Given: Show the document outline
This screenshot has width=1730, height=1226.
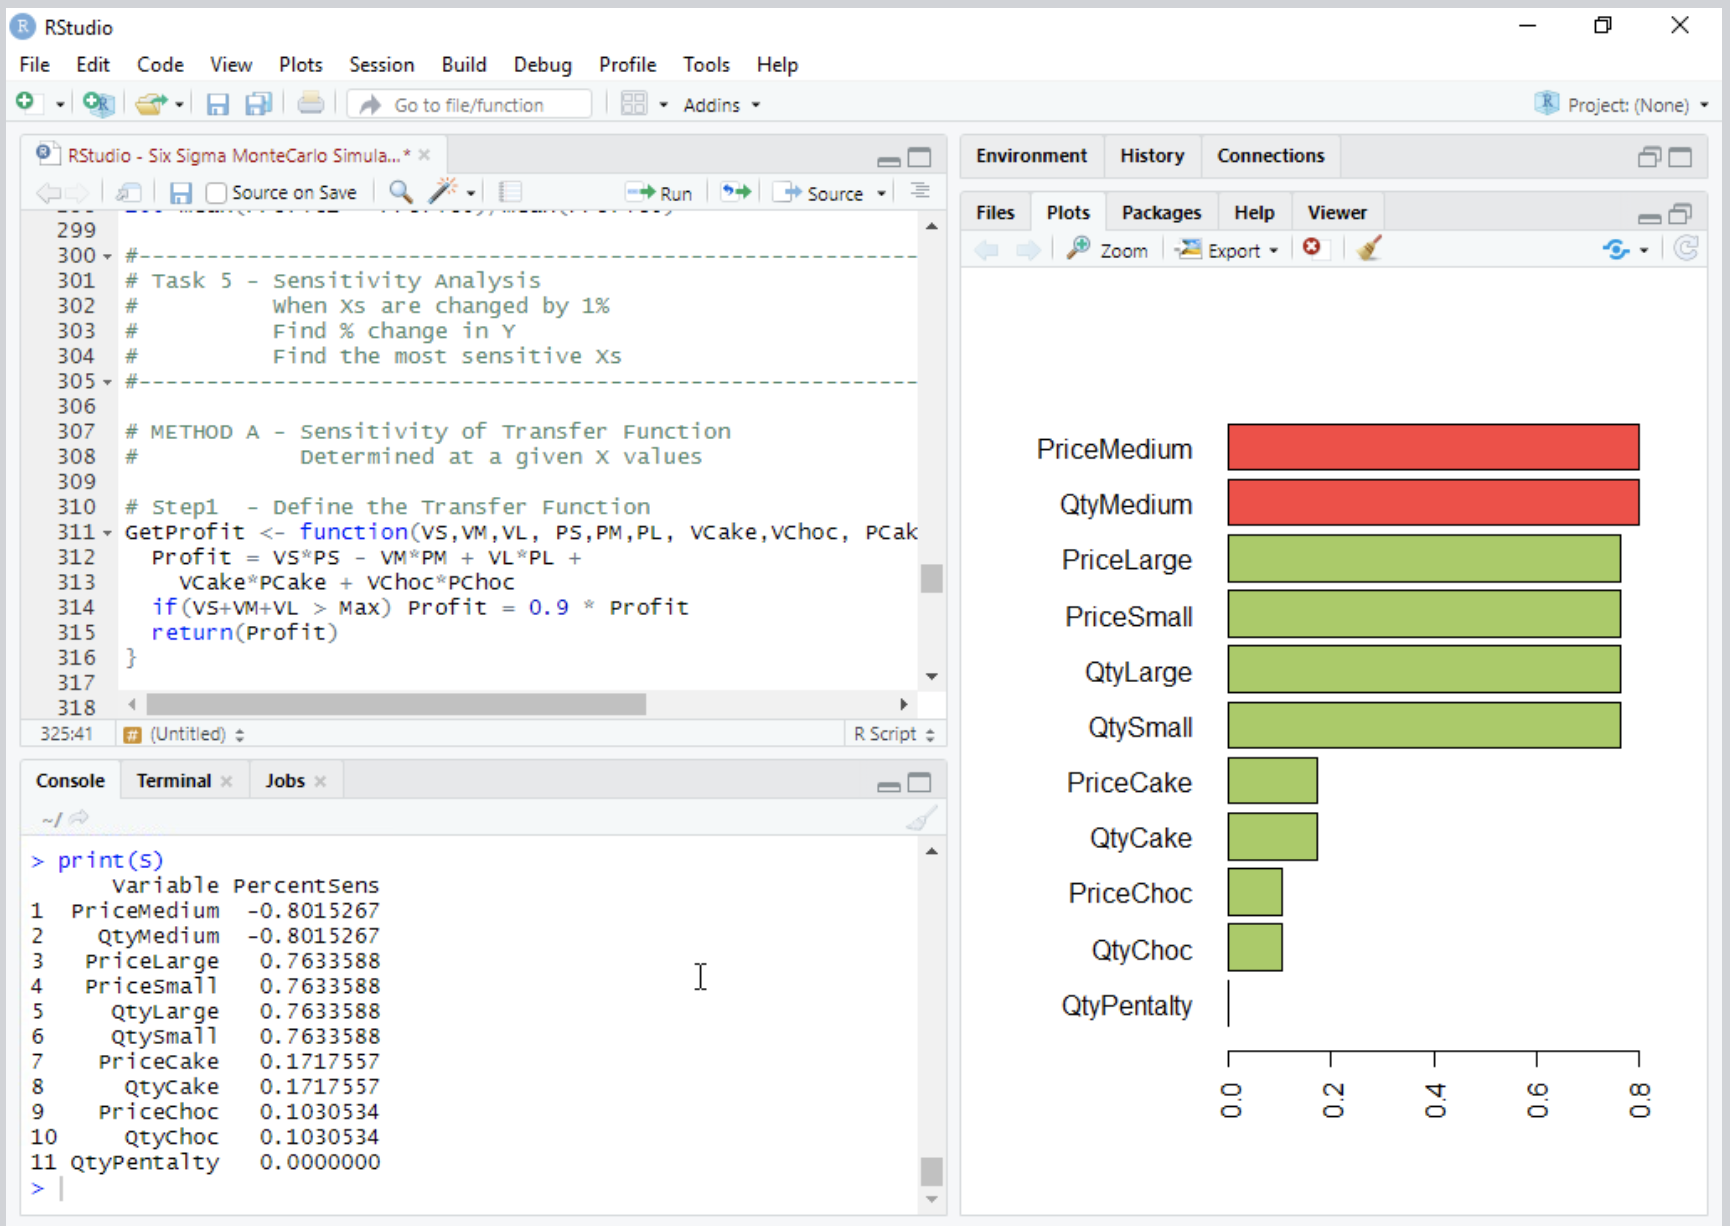Looking at the screenshot, I should (x=920, y=191).
